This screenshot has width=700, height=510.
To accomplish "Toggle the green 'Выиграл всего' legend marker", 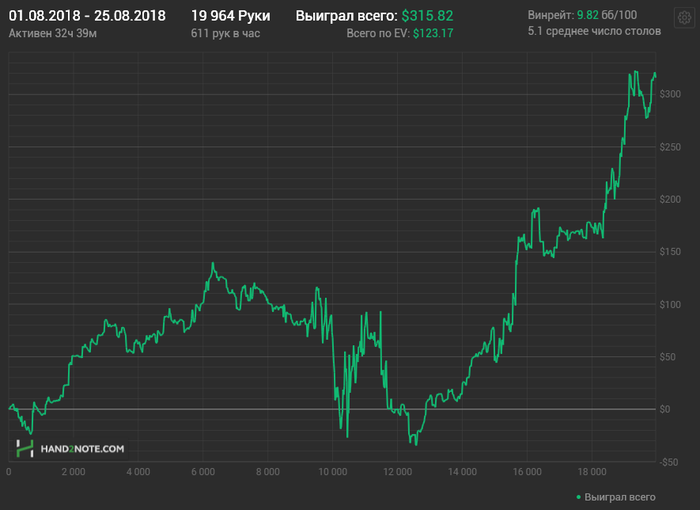I will (579, 497).
